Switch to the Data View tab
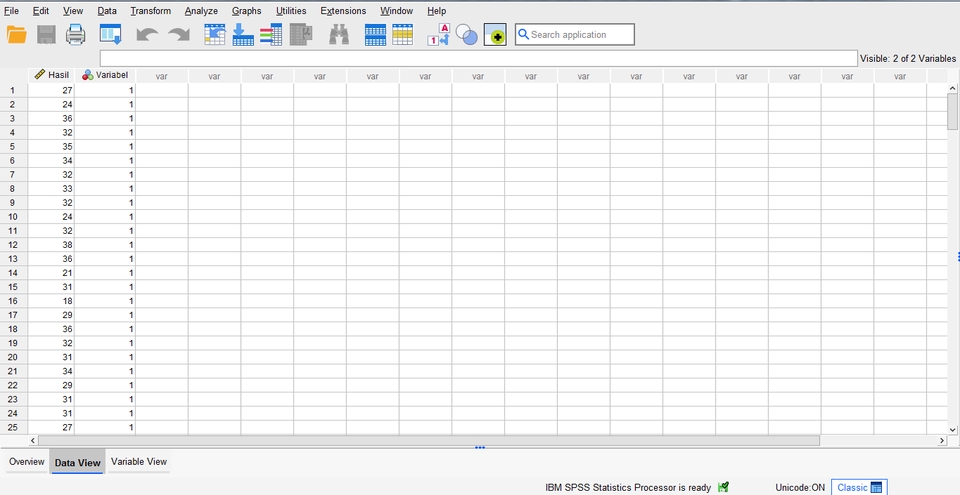960x495 pixels. 77,463
